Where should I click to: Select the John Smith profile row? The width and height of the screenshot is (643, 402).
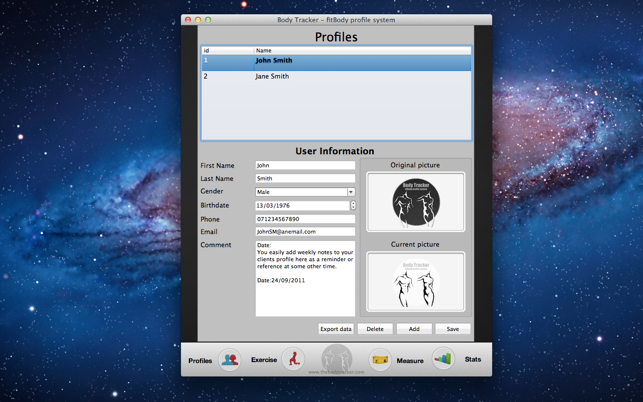click(336, 63)
